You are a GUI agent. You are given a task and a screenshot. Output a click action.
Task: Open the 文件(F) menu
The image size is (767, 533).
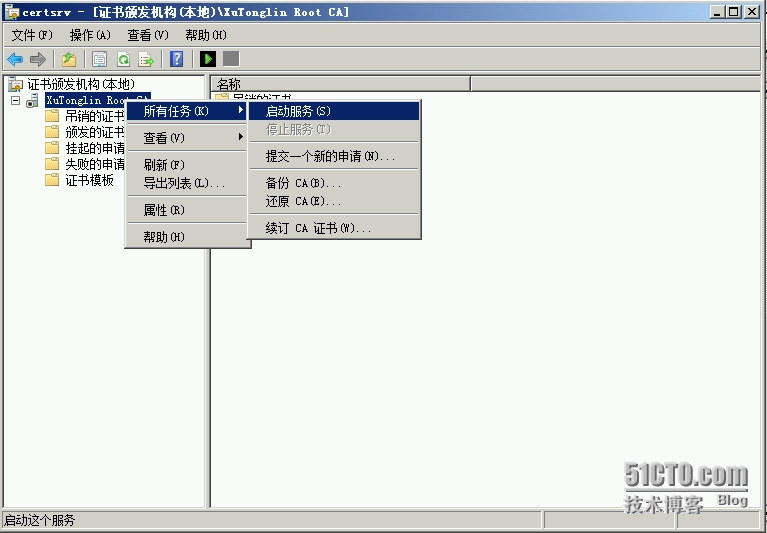pos(32,35)
